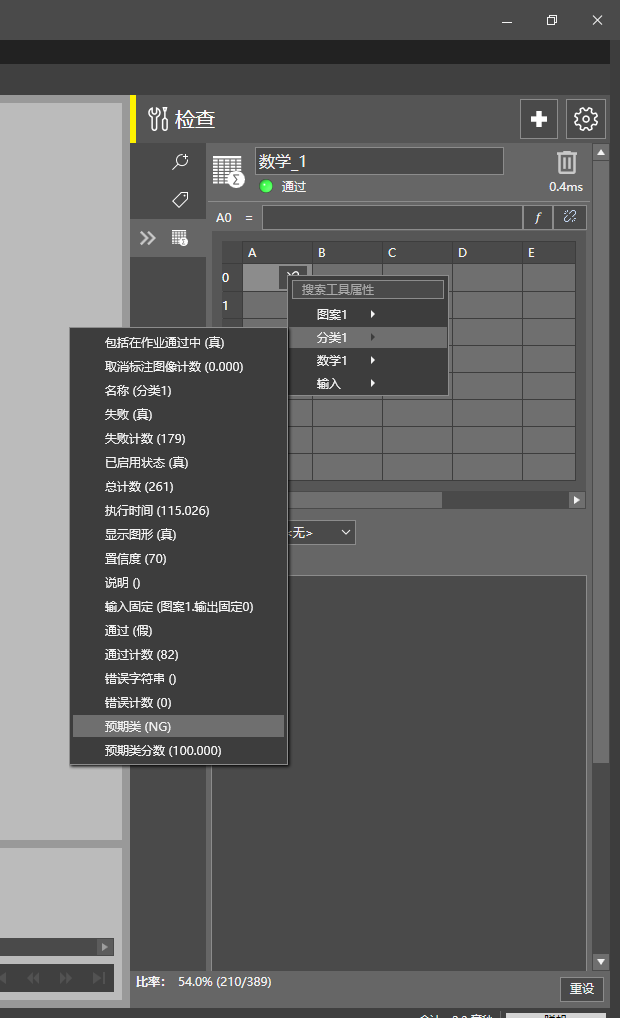Image resolution: width=620 pixels, height=1018 pixels.
Task: Select 错误计数 (0) property
Action: 179,703
